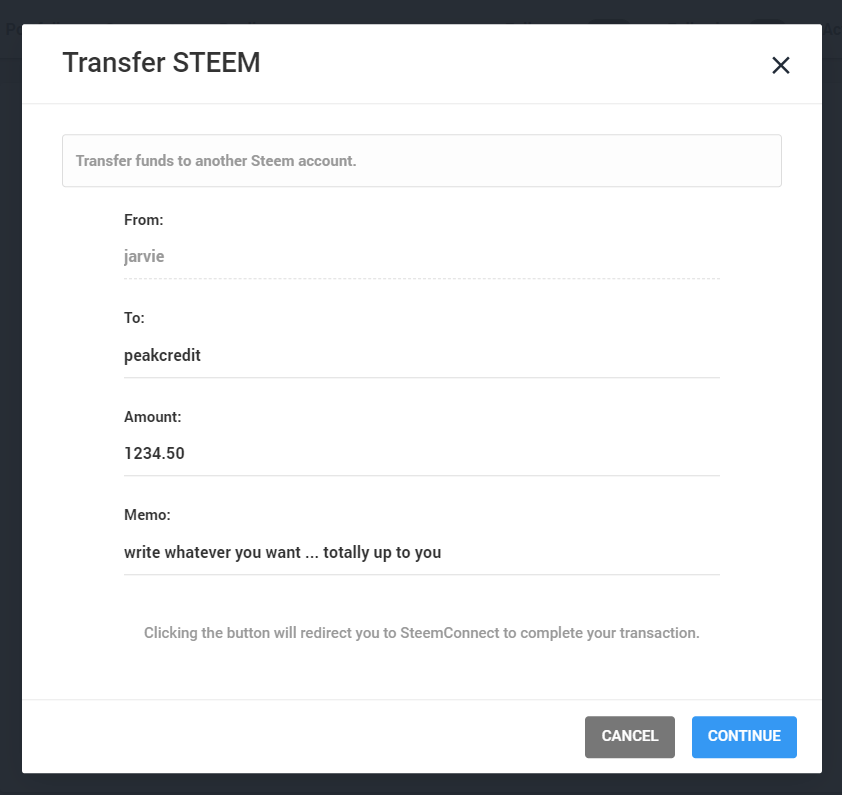The height and width of the screenshot is (795, 842).
Task: Click the "Transfer funds to another Steem account" banner
Action: [x=421, y=161]
